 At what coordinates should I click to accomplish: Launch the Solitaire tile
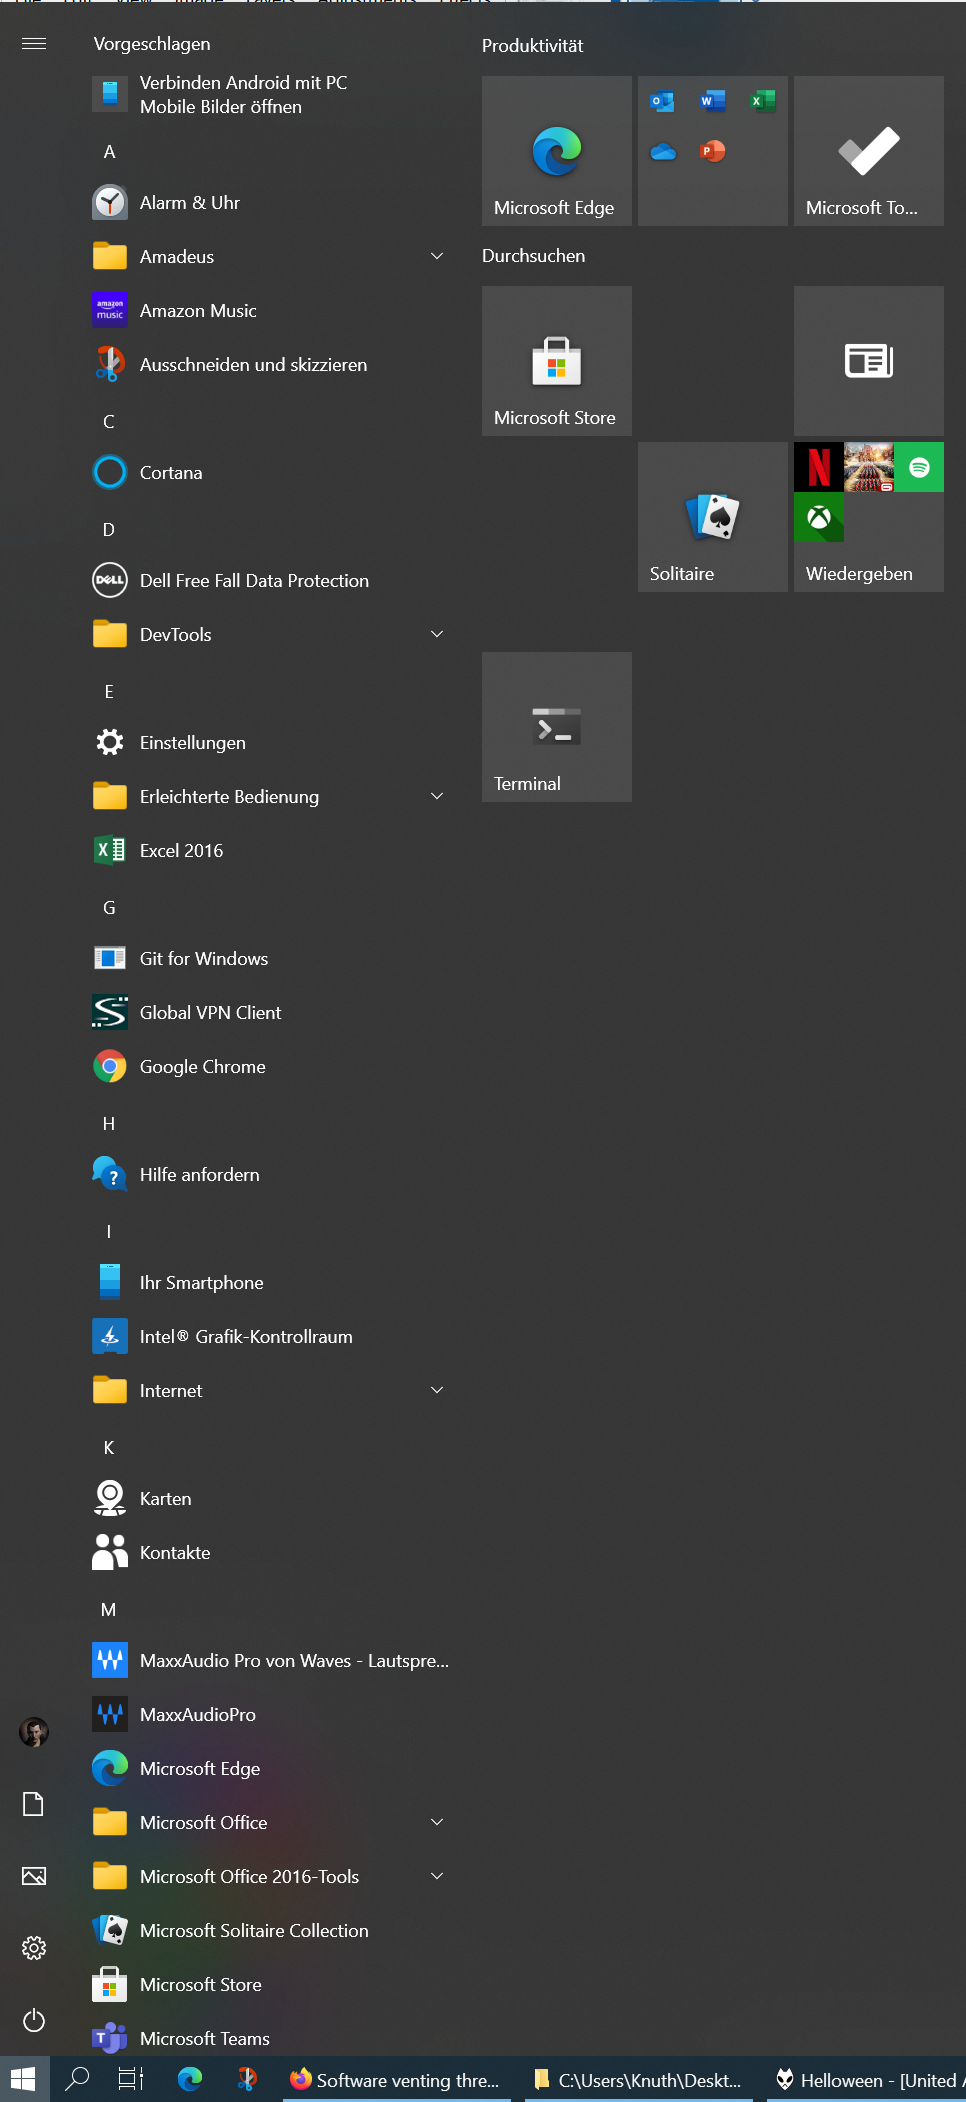[x=713, y=517]
